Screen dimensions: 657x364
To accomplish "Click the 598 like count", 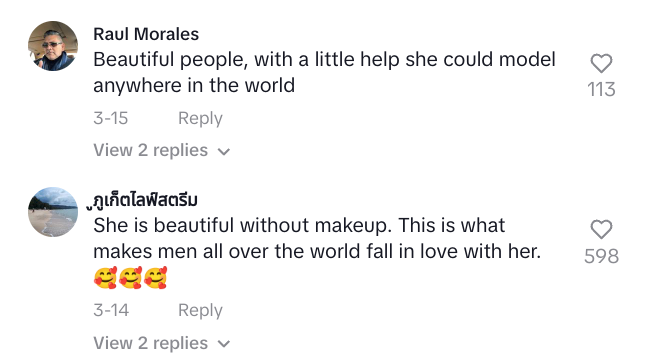I will (601, 256).
